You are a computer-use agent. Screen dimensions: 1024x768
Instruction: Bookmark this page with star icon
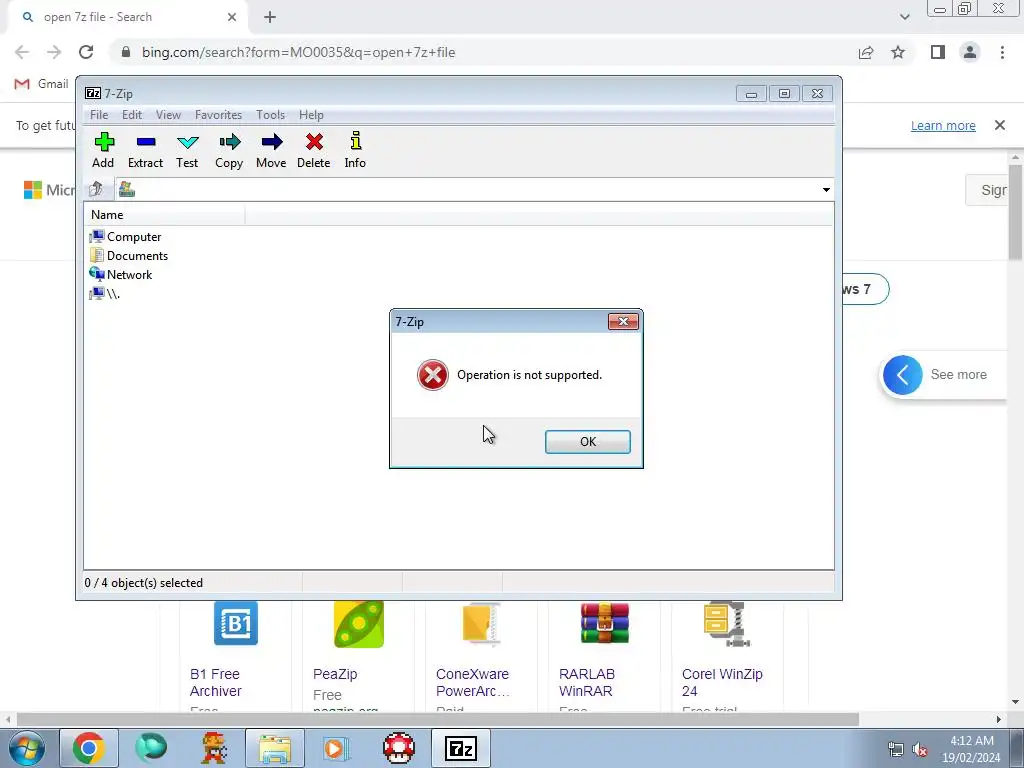point(898,52)
